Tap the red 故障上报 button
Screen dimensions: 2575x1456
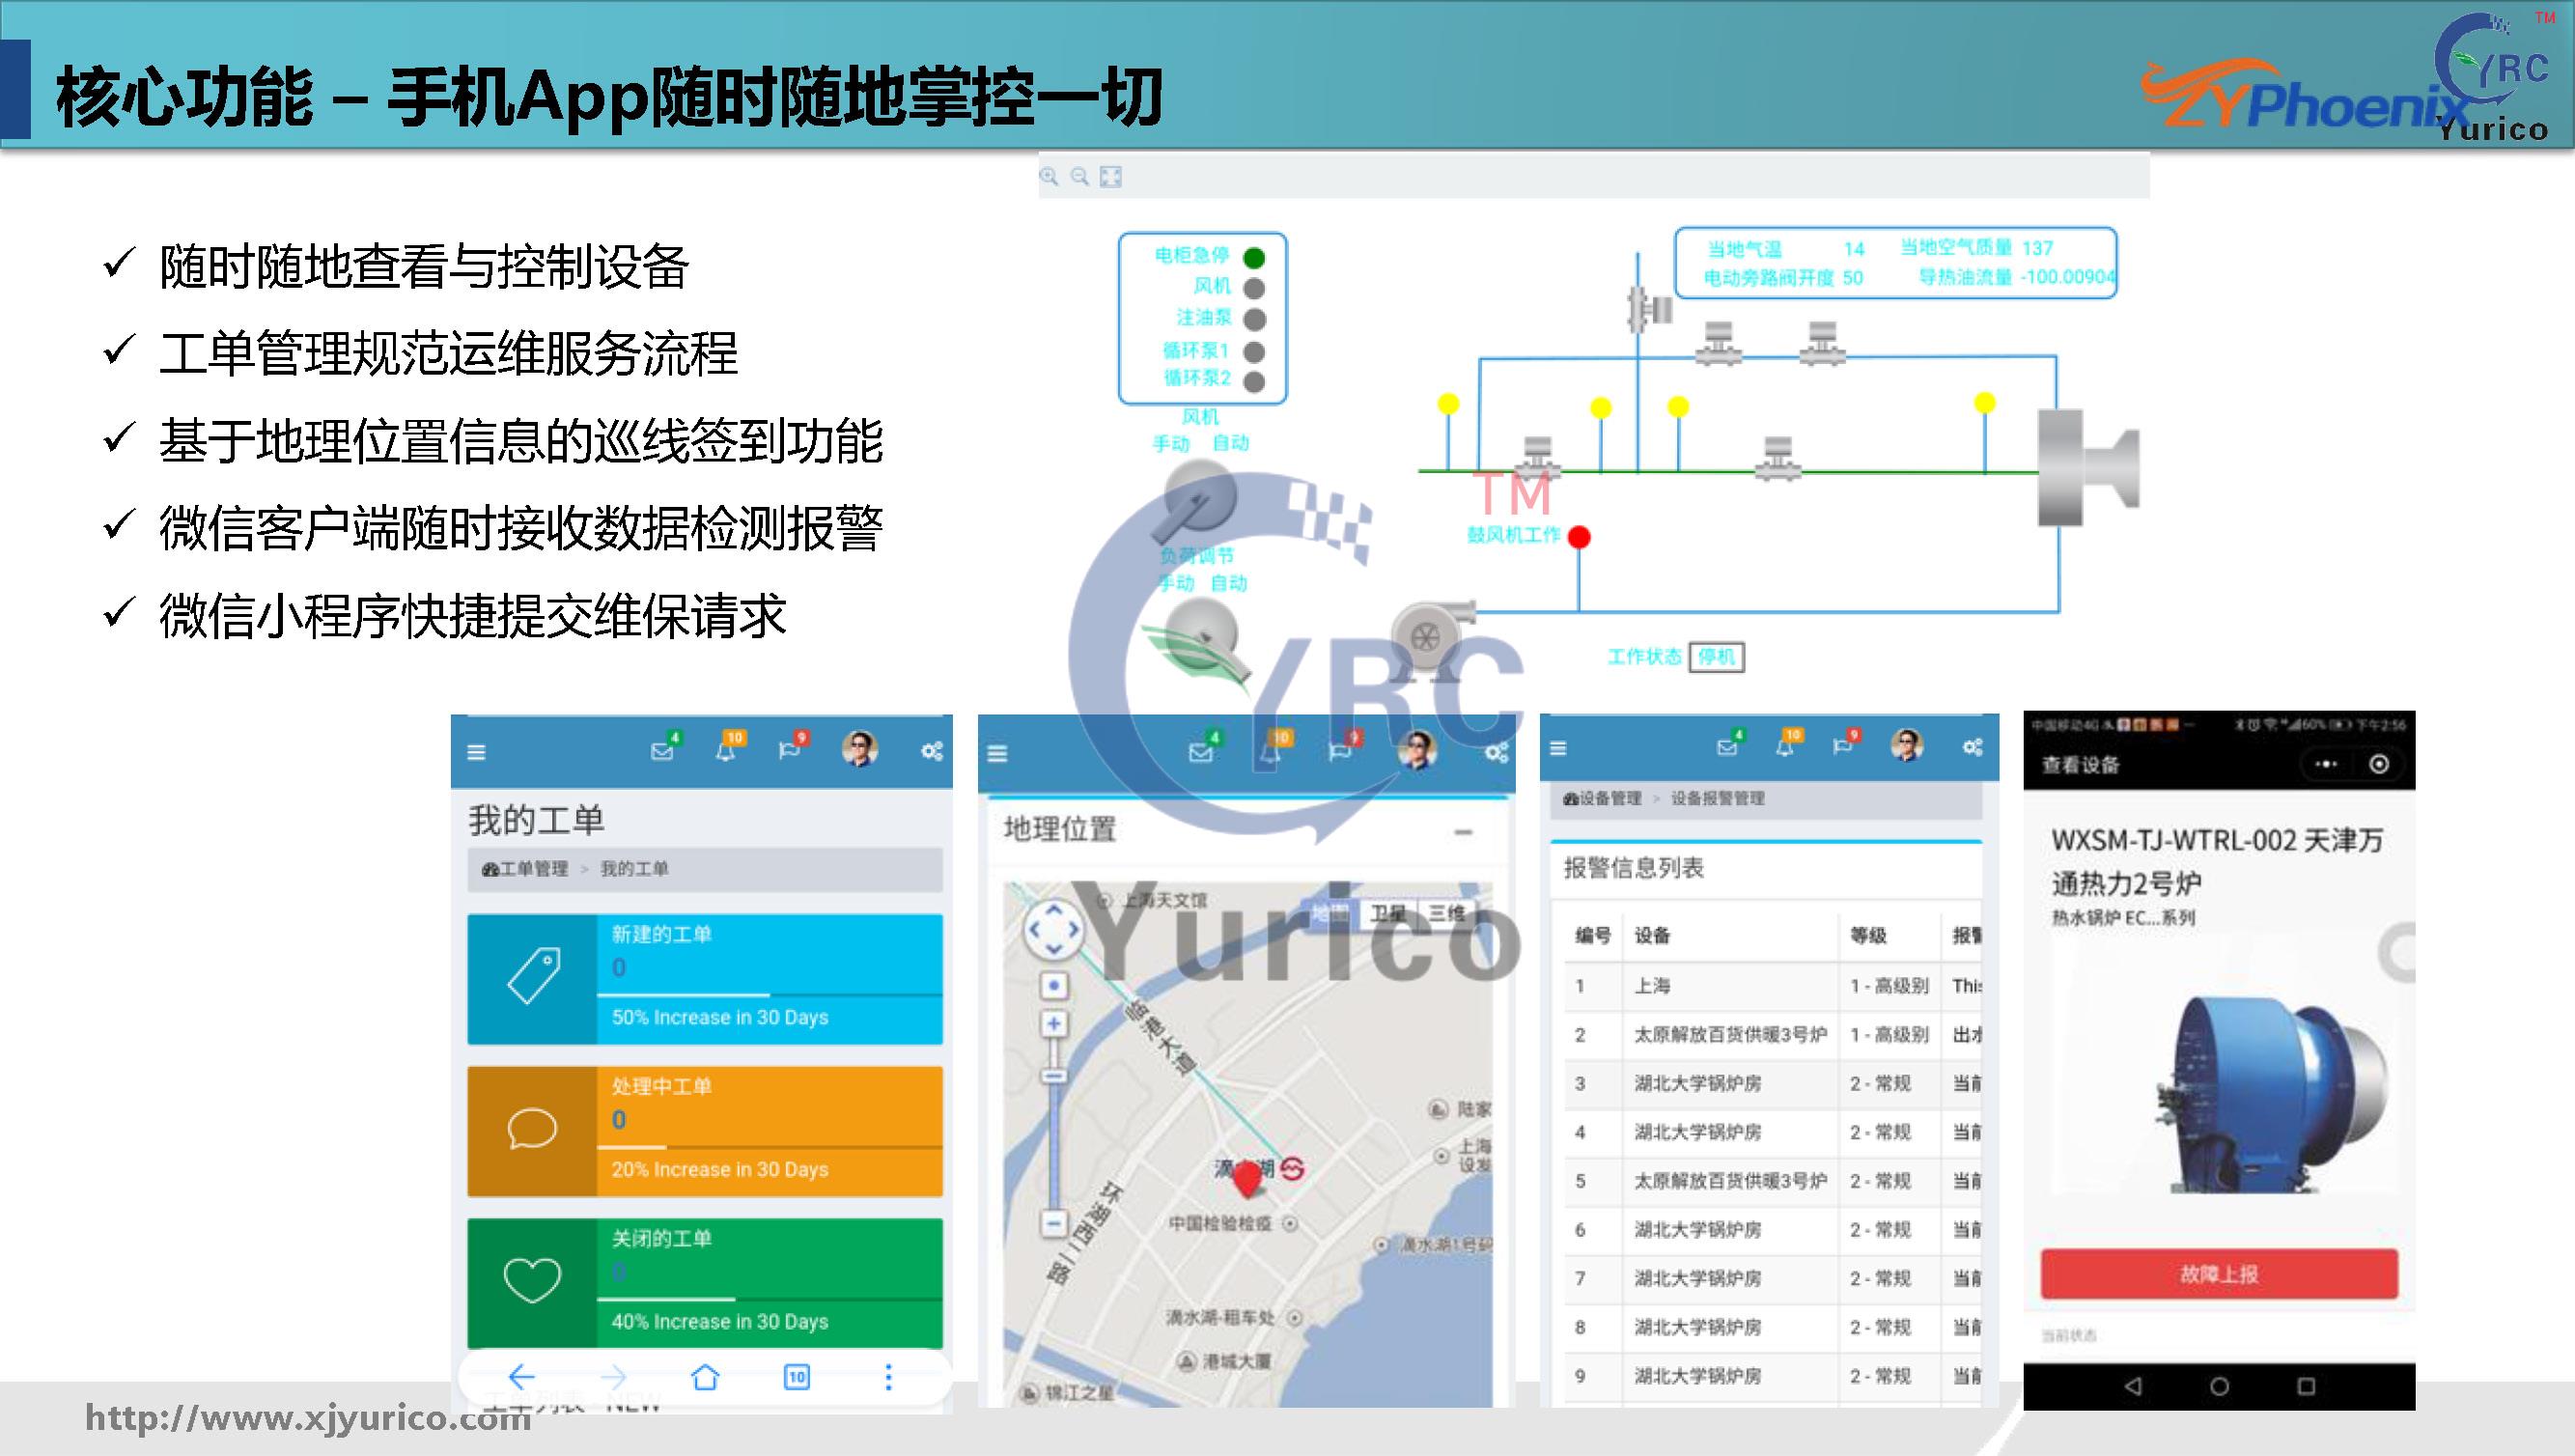click(x=2219, y=1274)
